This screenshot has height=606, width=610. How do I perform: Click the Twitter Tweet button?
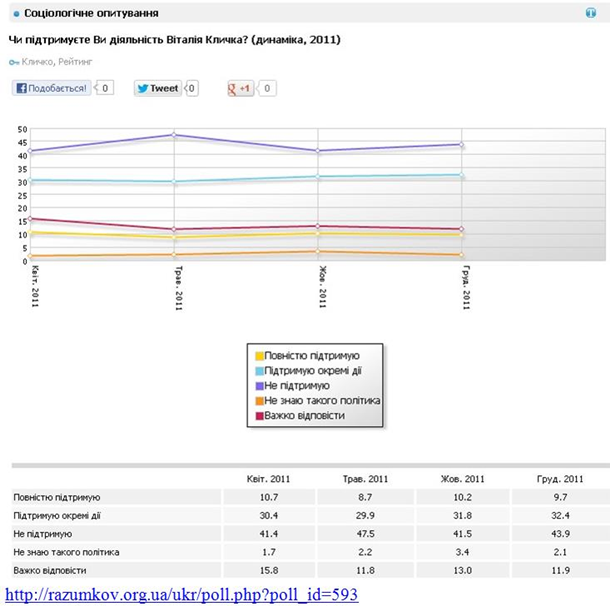coord(157,88)
